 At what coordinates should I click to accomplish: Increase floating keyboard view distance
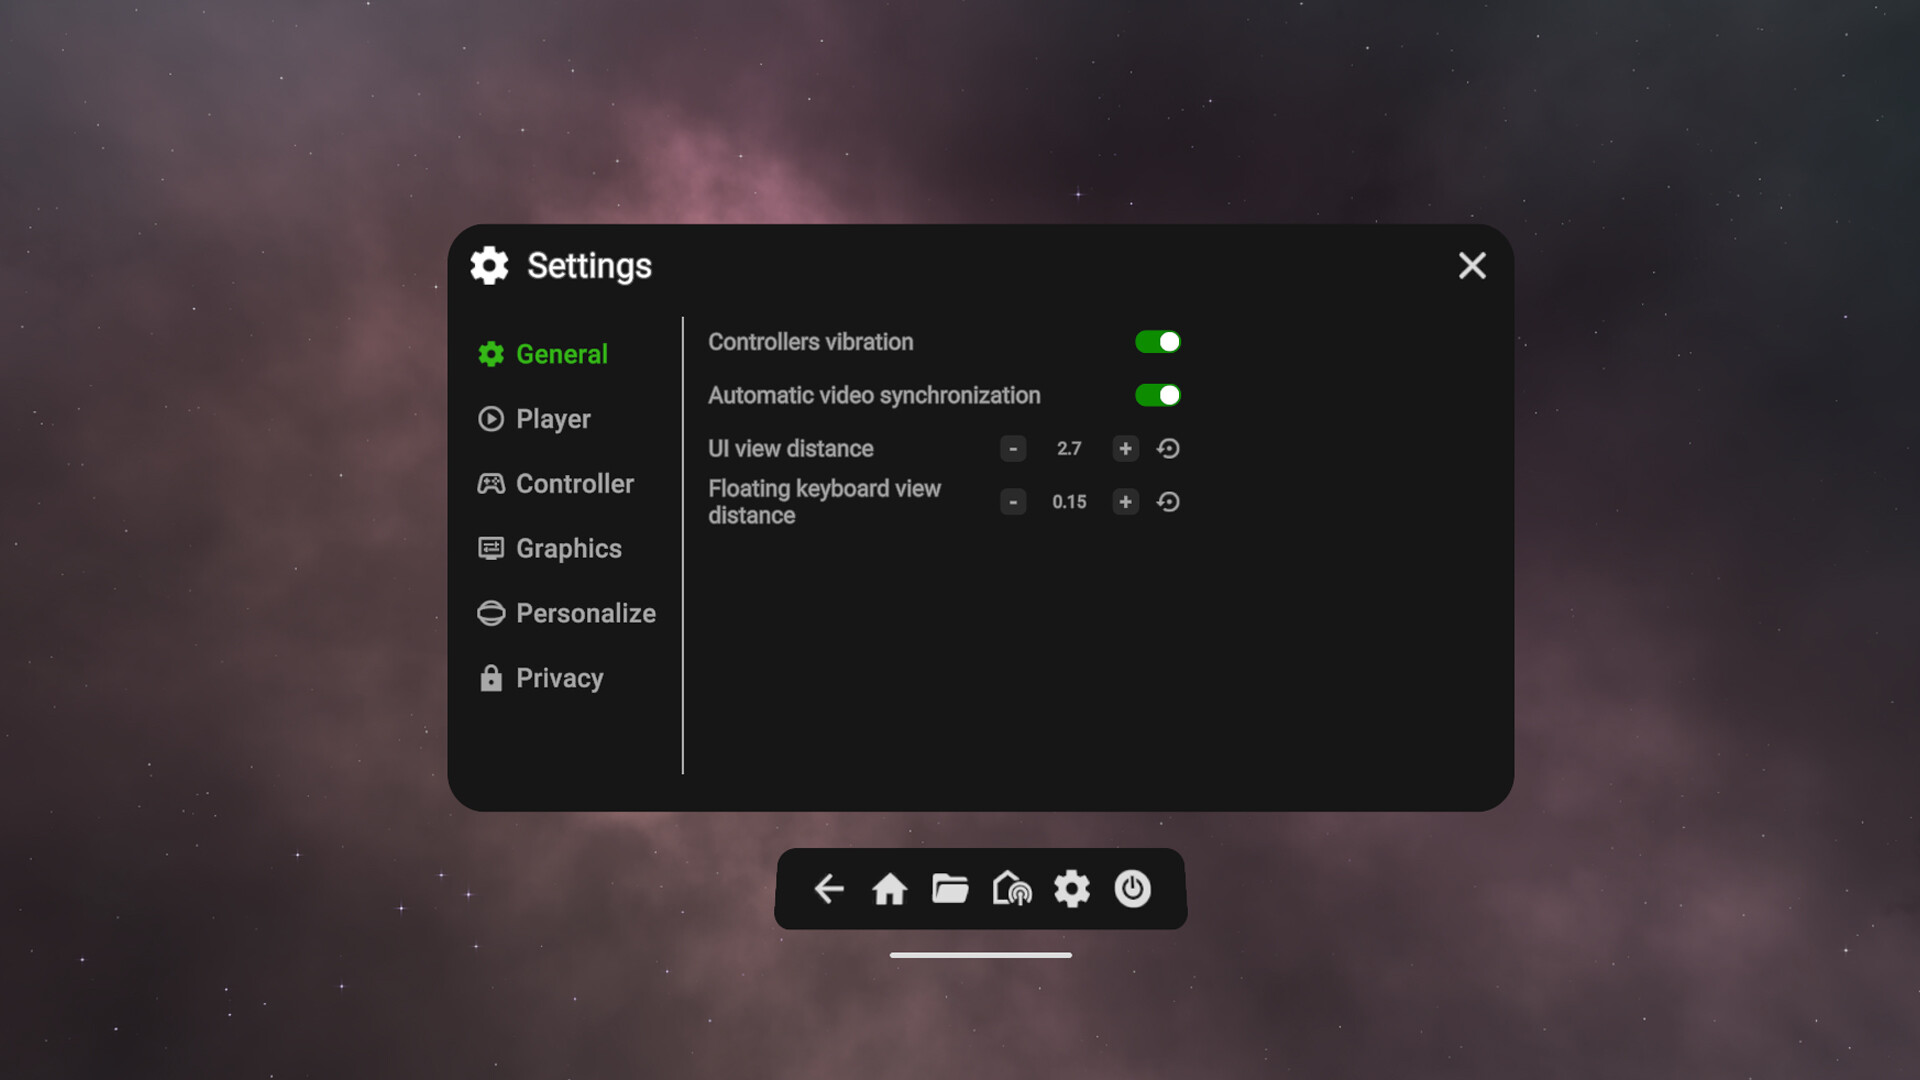pyautogui.click(x=1125, y=502)
